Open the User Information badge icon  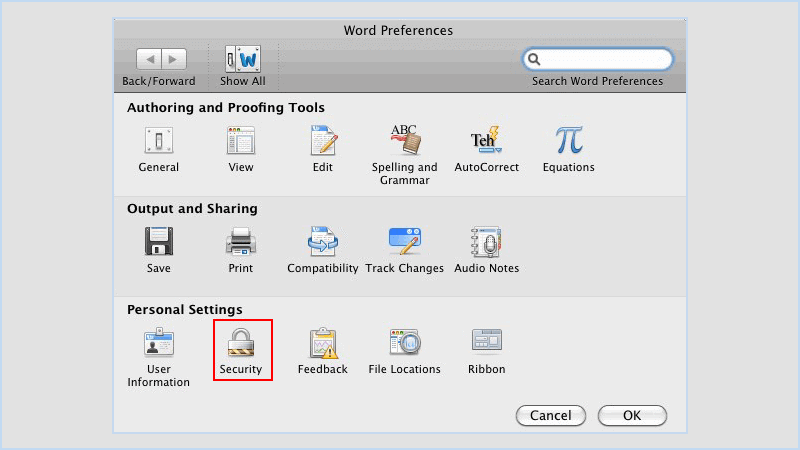[x=159, y=342]
